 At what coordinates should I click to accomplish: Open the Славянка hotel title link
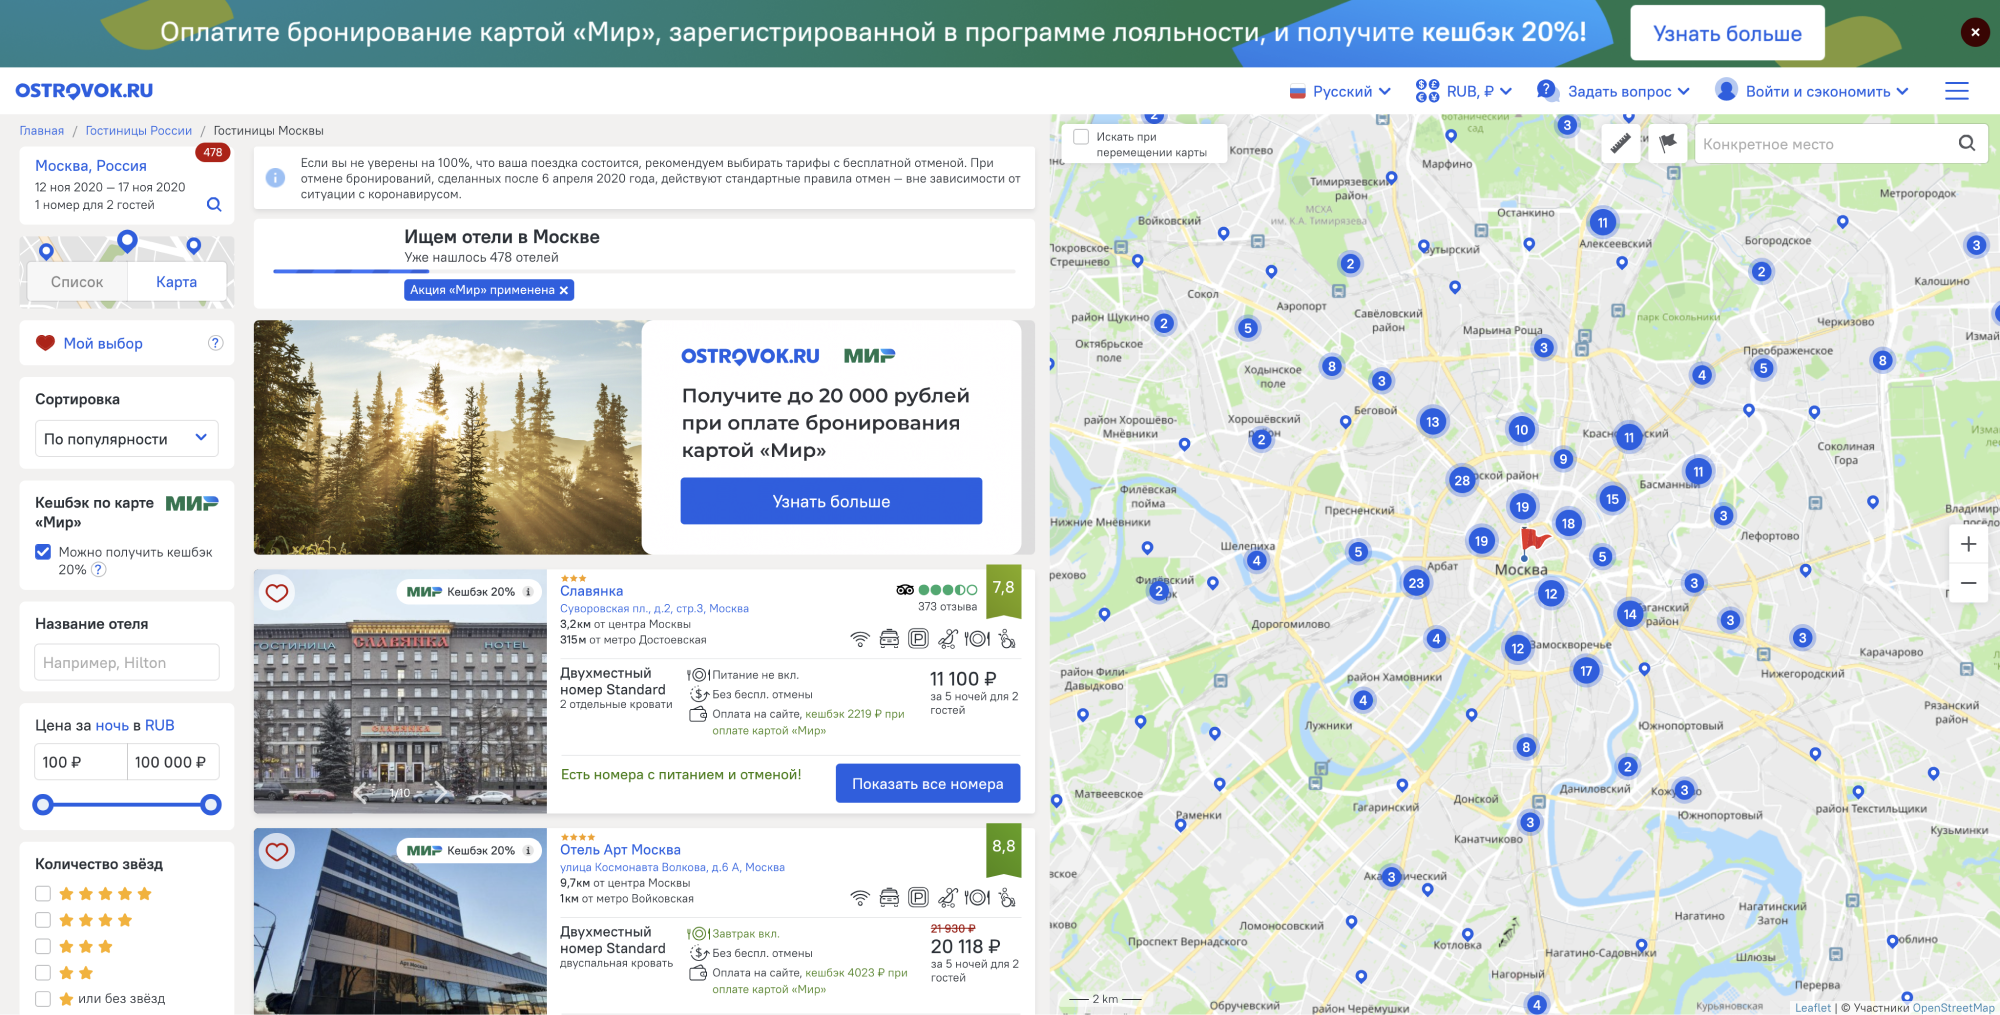click(x=591, y=591)
